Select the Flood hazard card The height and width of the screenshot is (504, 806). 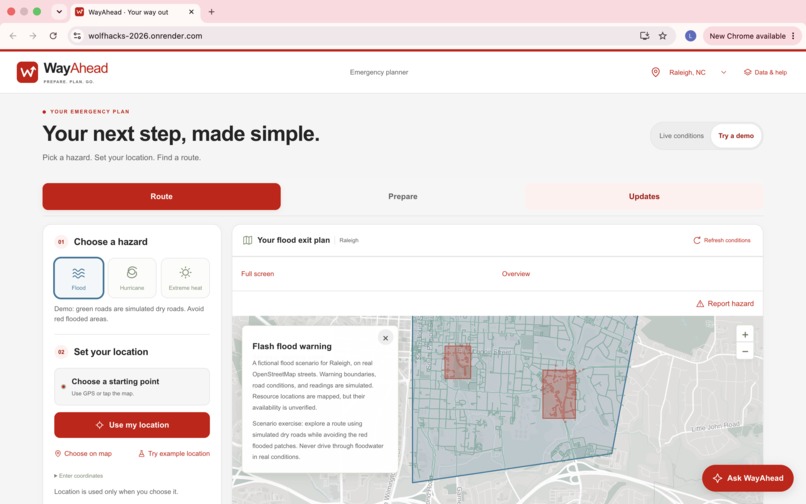tap(79, 278)
